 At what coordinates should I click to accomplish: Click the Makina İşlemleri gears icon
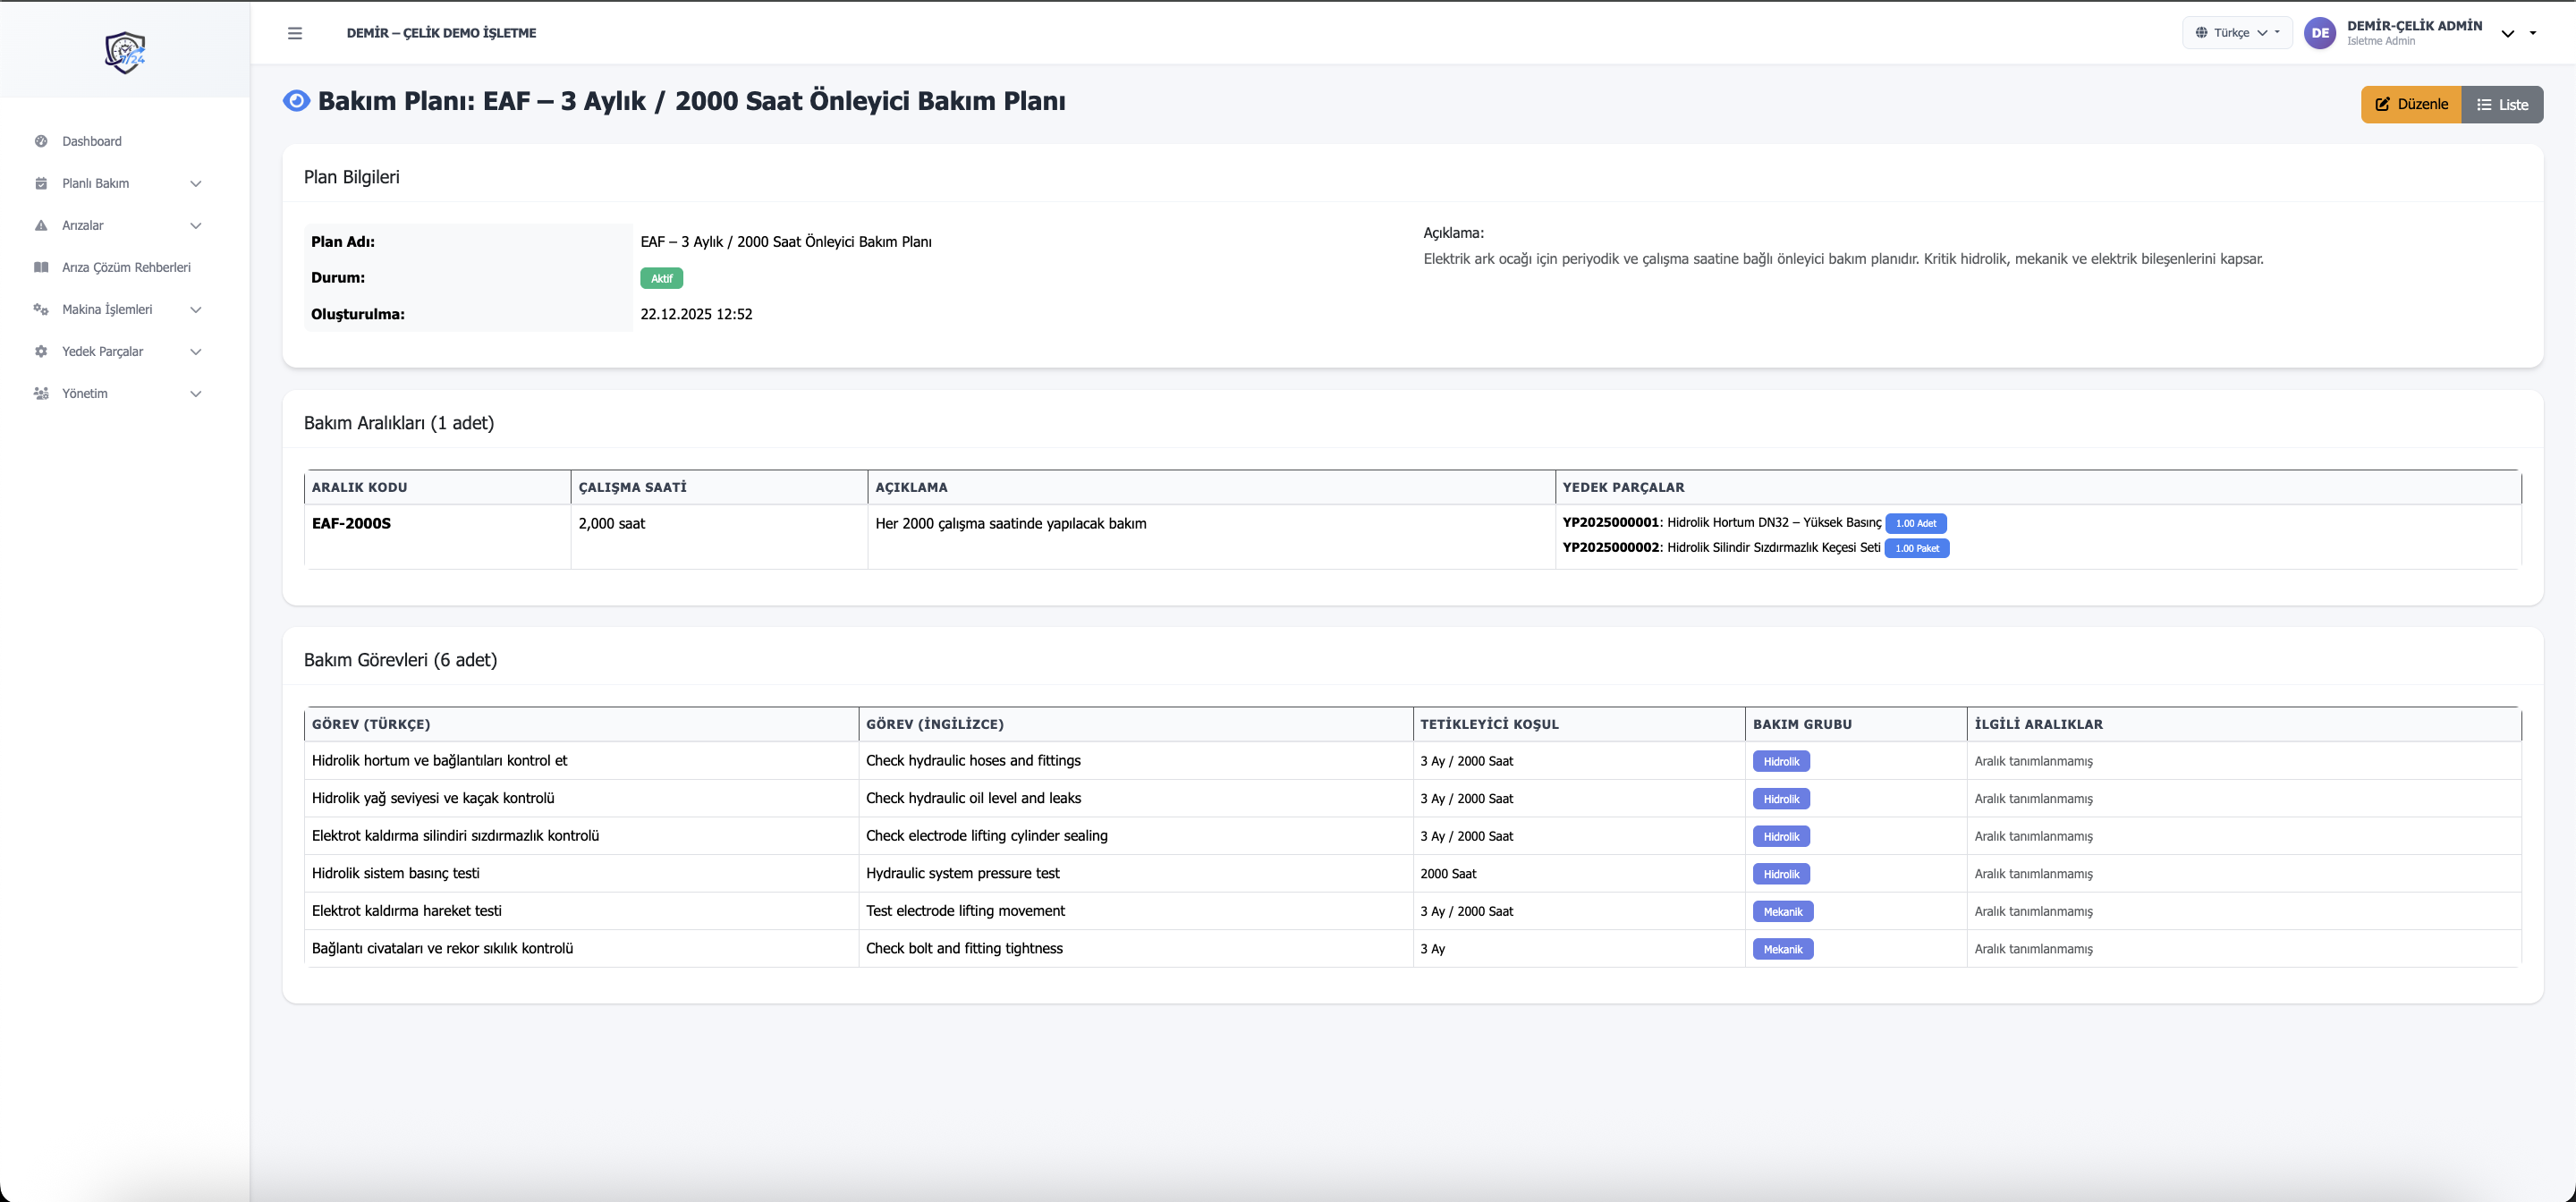41,309
